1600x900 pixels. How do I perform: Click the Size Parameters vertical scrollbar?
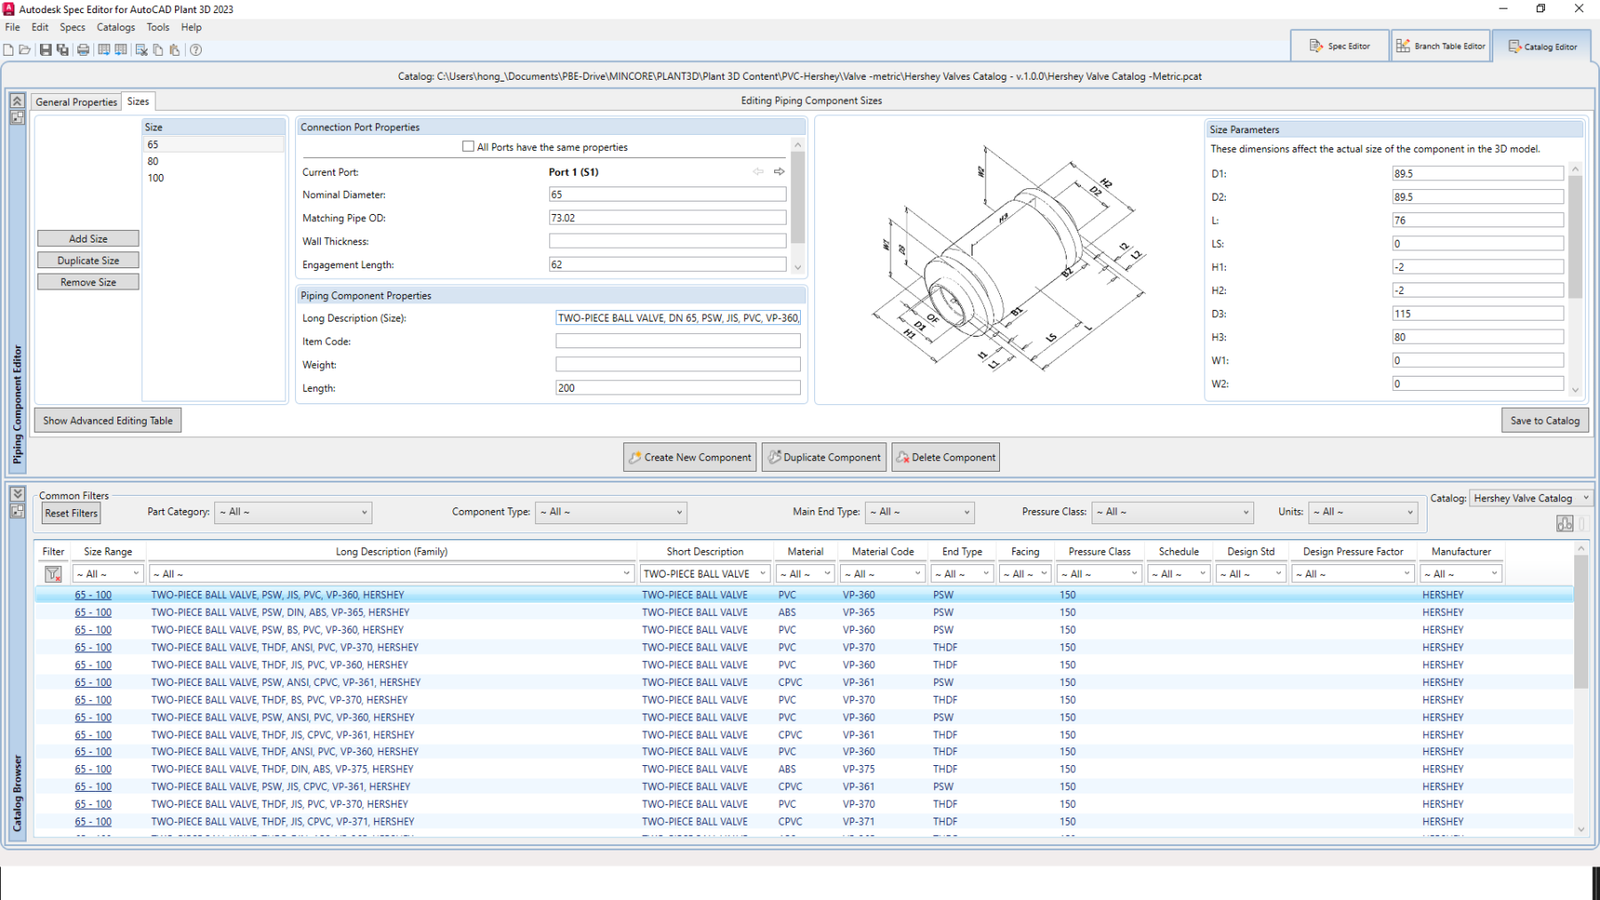tap(1575, 279)
